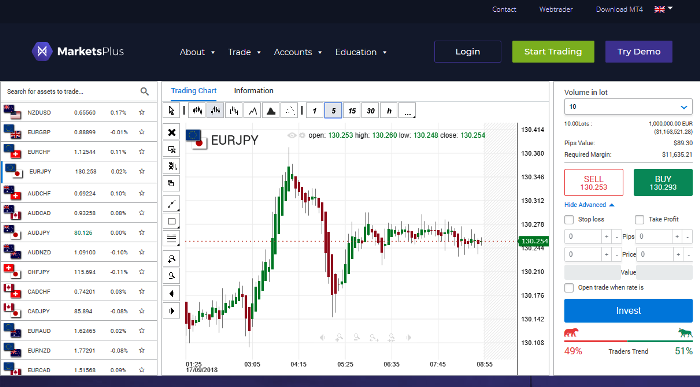Select the filled area chart icon
This screenshot has width=700, height=387.
click(271, 111)
